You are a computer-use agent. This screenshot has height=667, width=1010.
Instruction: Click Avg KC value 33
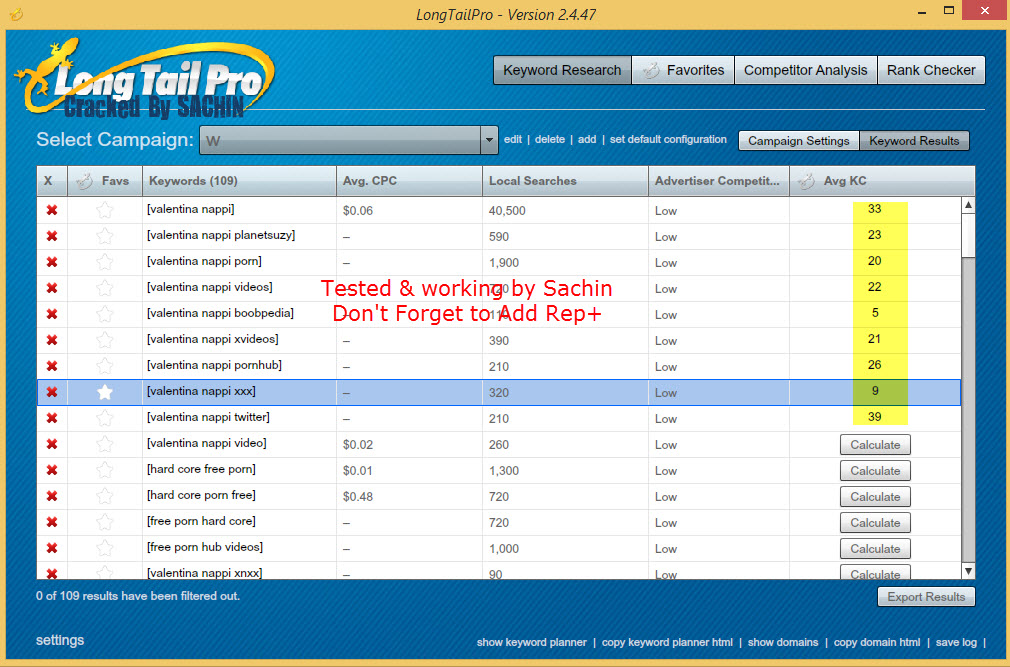click(874, 209)
